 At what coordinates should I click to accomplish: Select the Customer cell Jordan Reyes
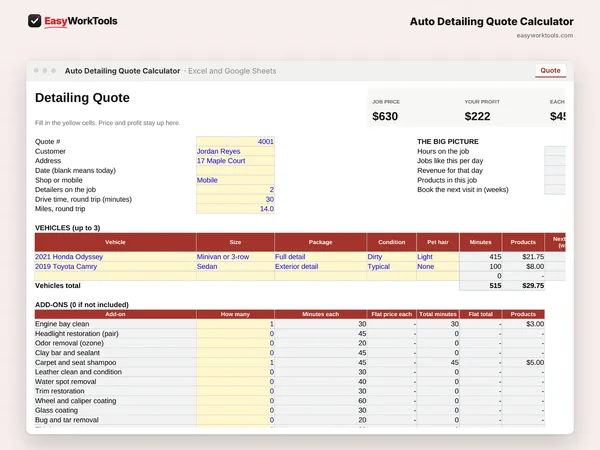click(x=235, y=151)
